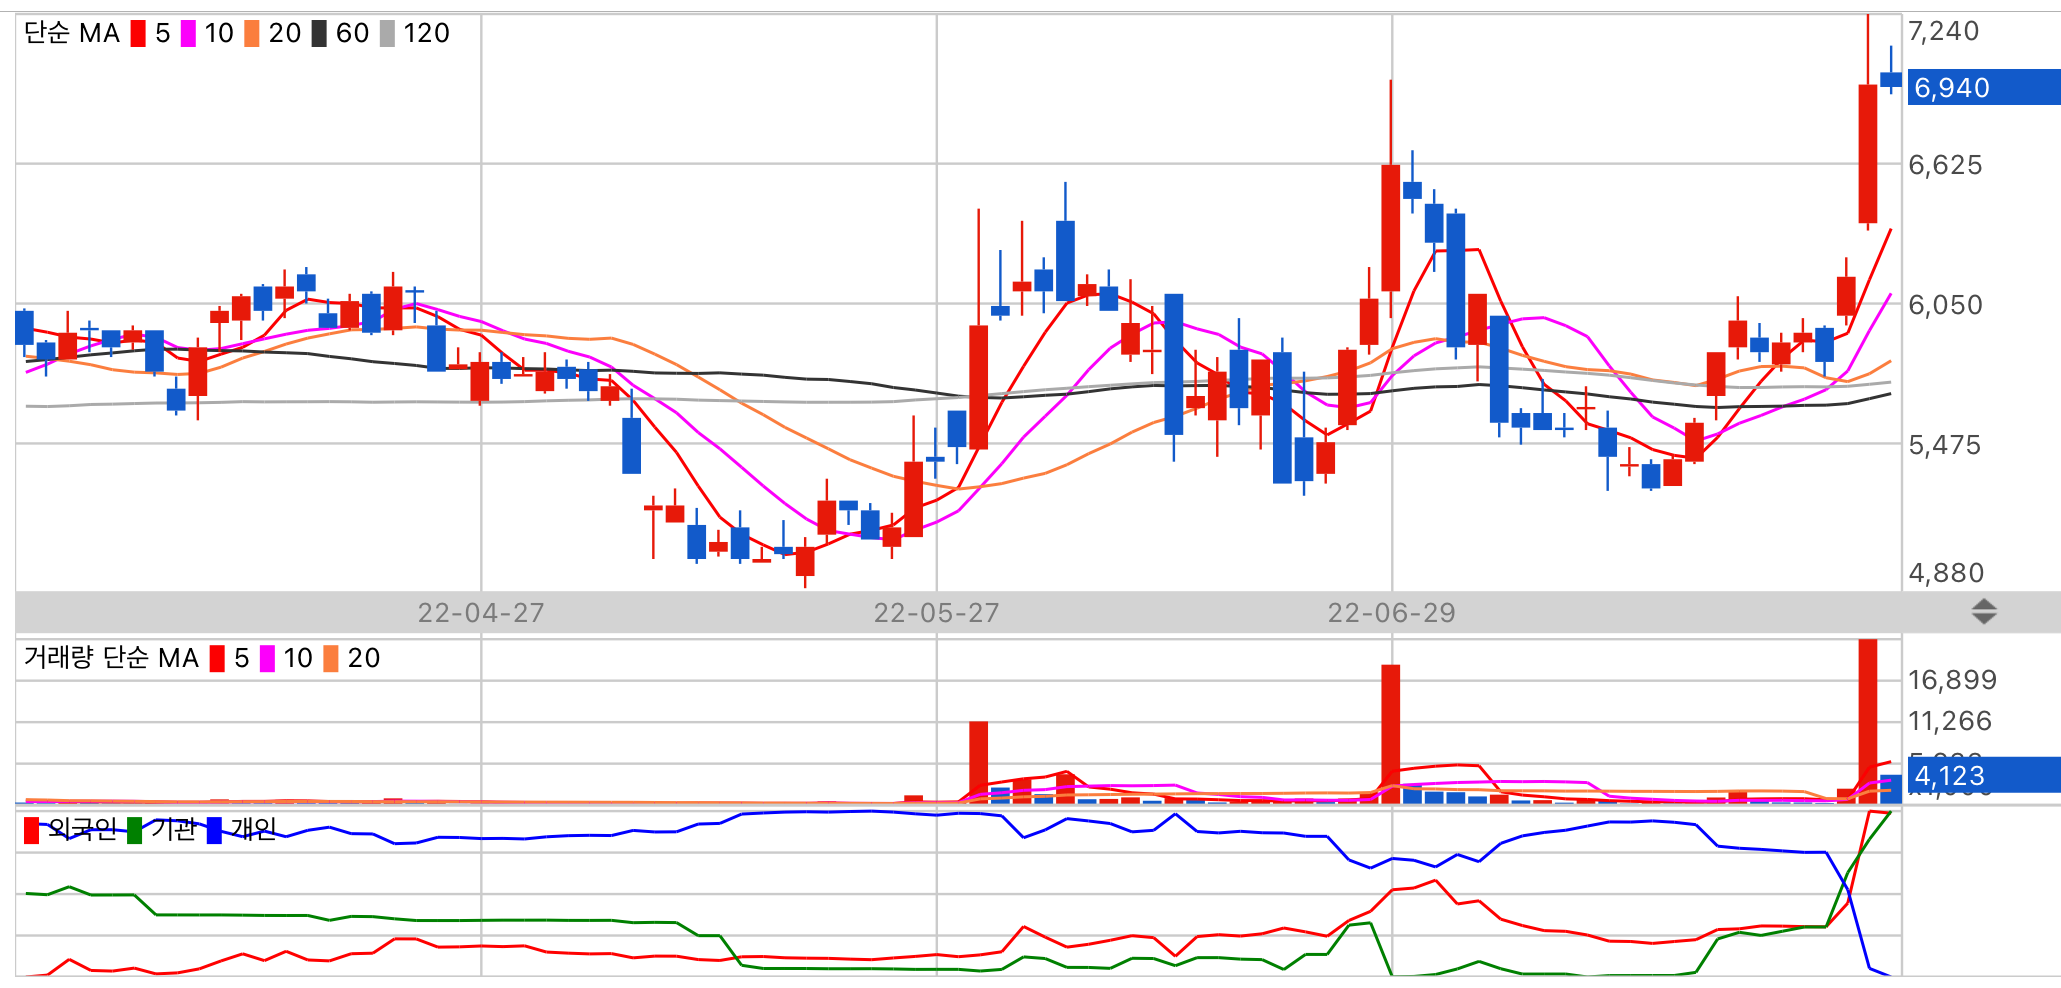Click the tall red candlestick near 22-06-29
This screenshot has height=988, width=2061.
[1390, 228]
